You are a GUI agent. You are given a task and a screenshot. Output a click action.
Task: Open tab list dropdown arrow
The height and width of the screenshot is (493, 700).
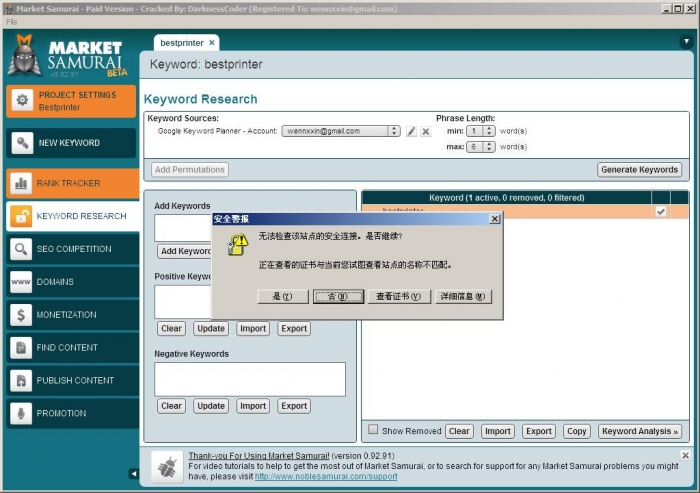click(x=686, y=42)
